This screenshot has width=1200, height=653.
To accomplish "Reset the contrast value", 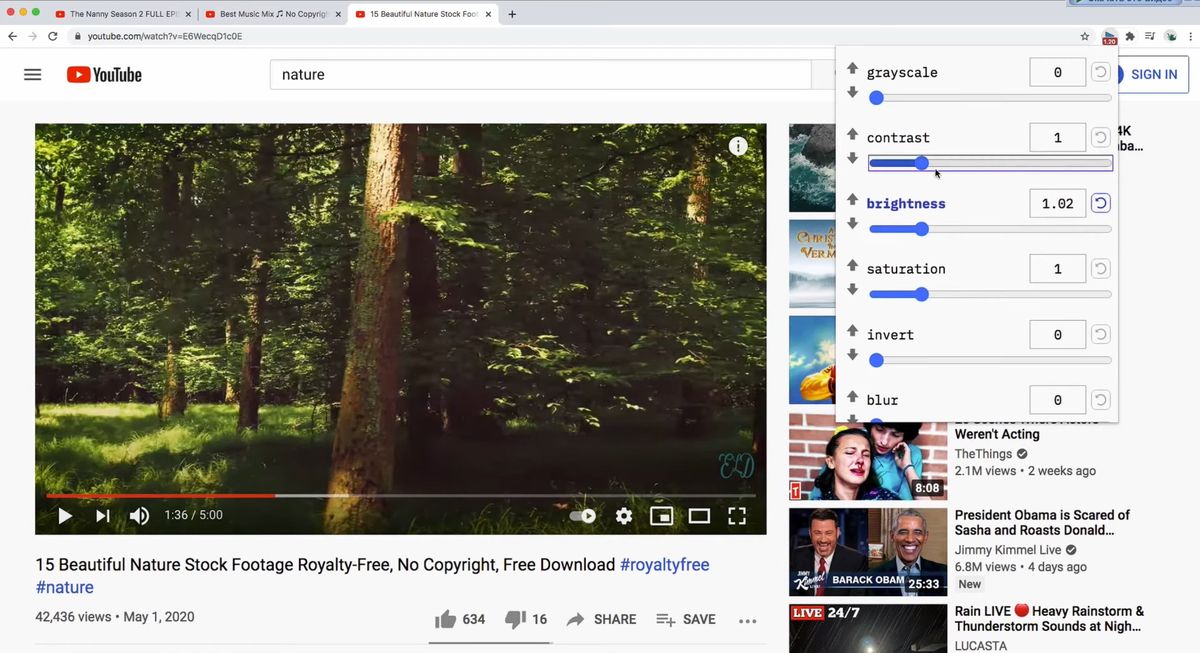I will point(1100,138).
